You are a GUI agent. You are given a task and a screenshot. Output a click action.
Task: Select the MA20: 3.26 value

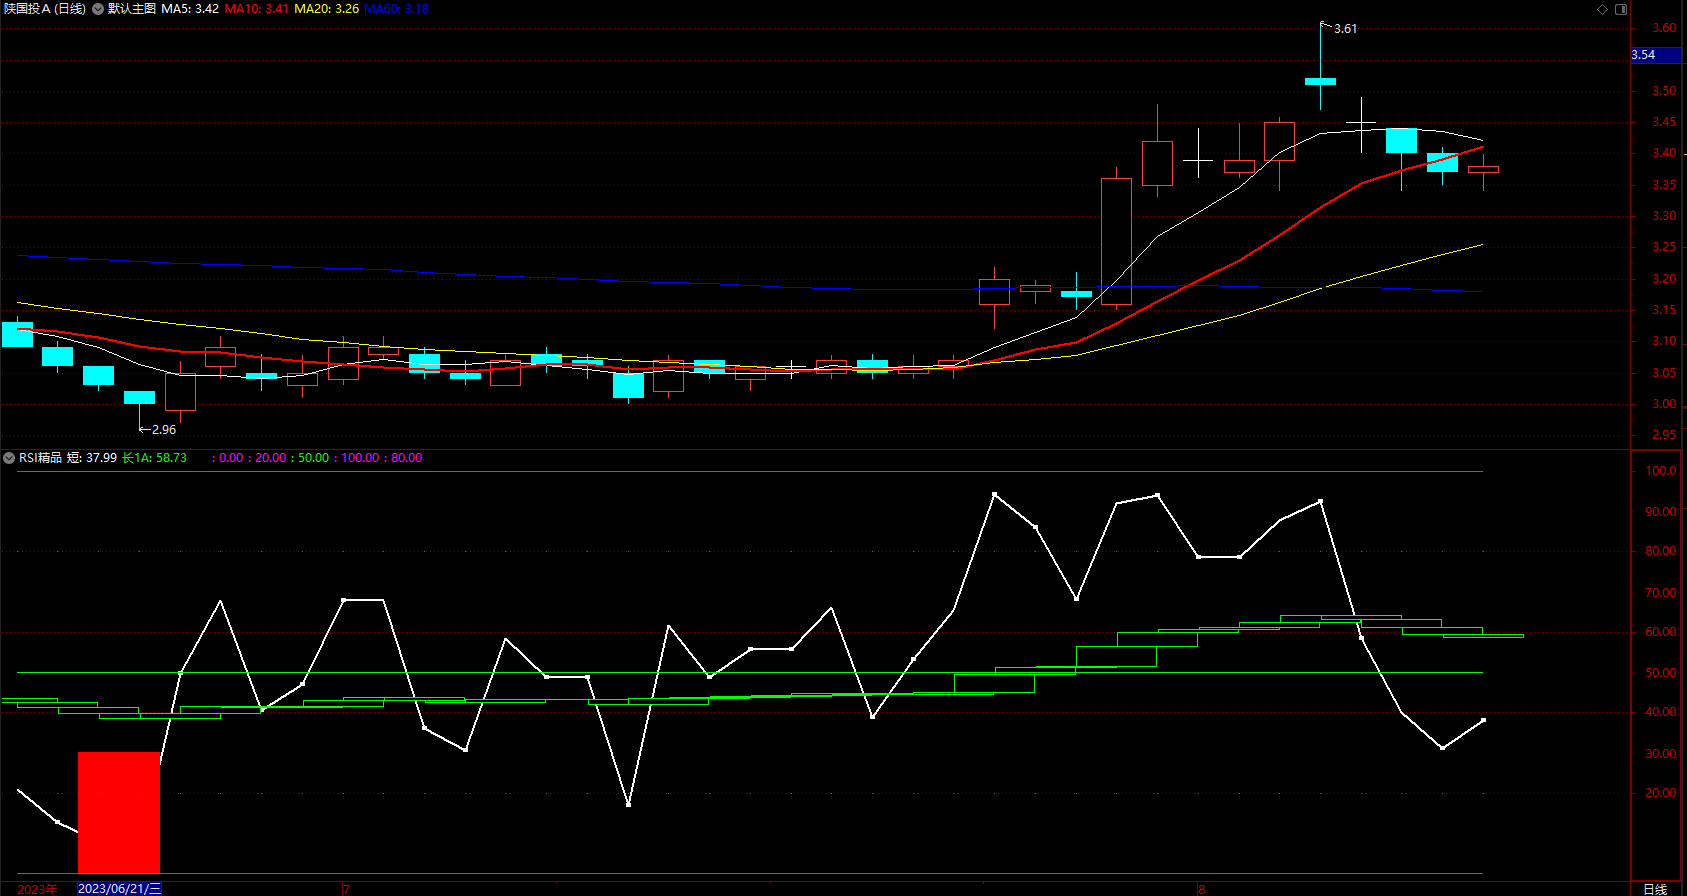point(326,9)
